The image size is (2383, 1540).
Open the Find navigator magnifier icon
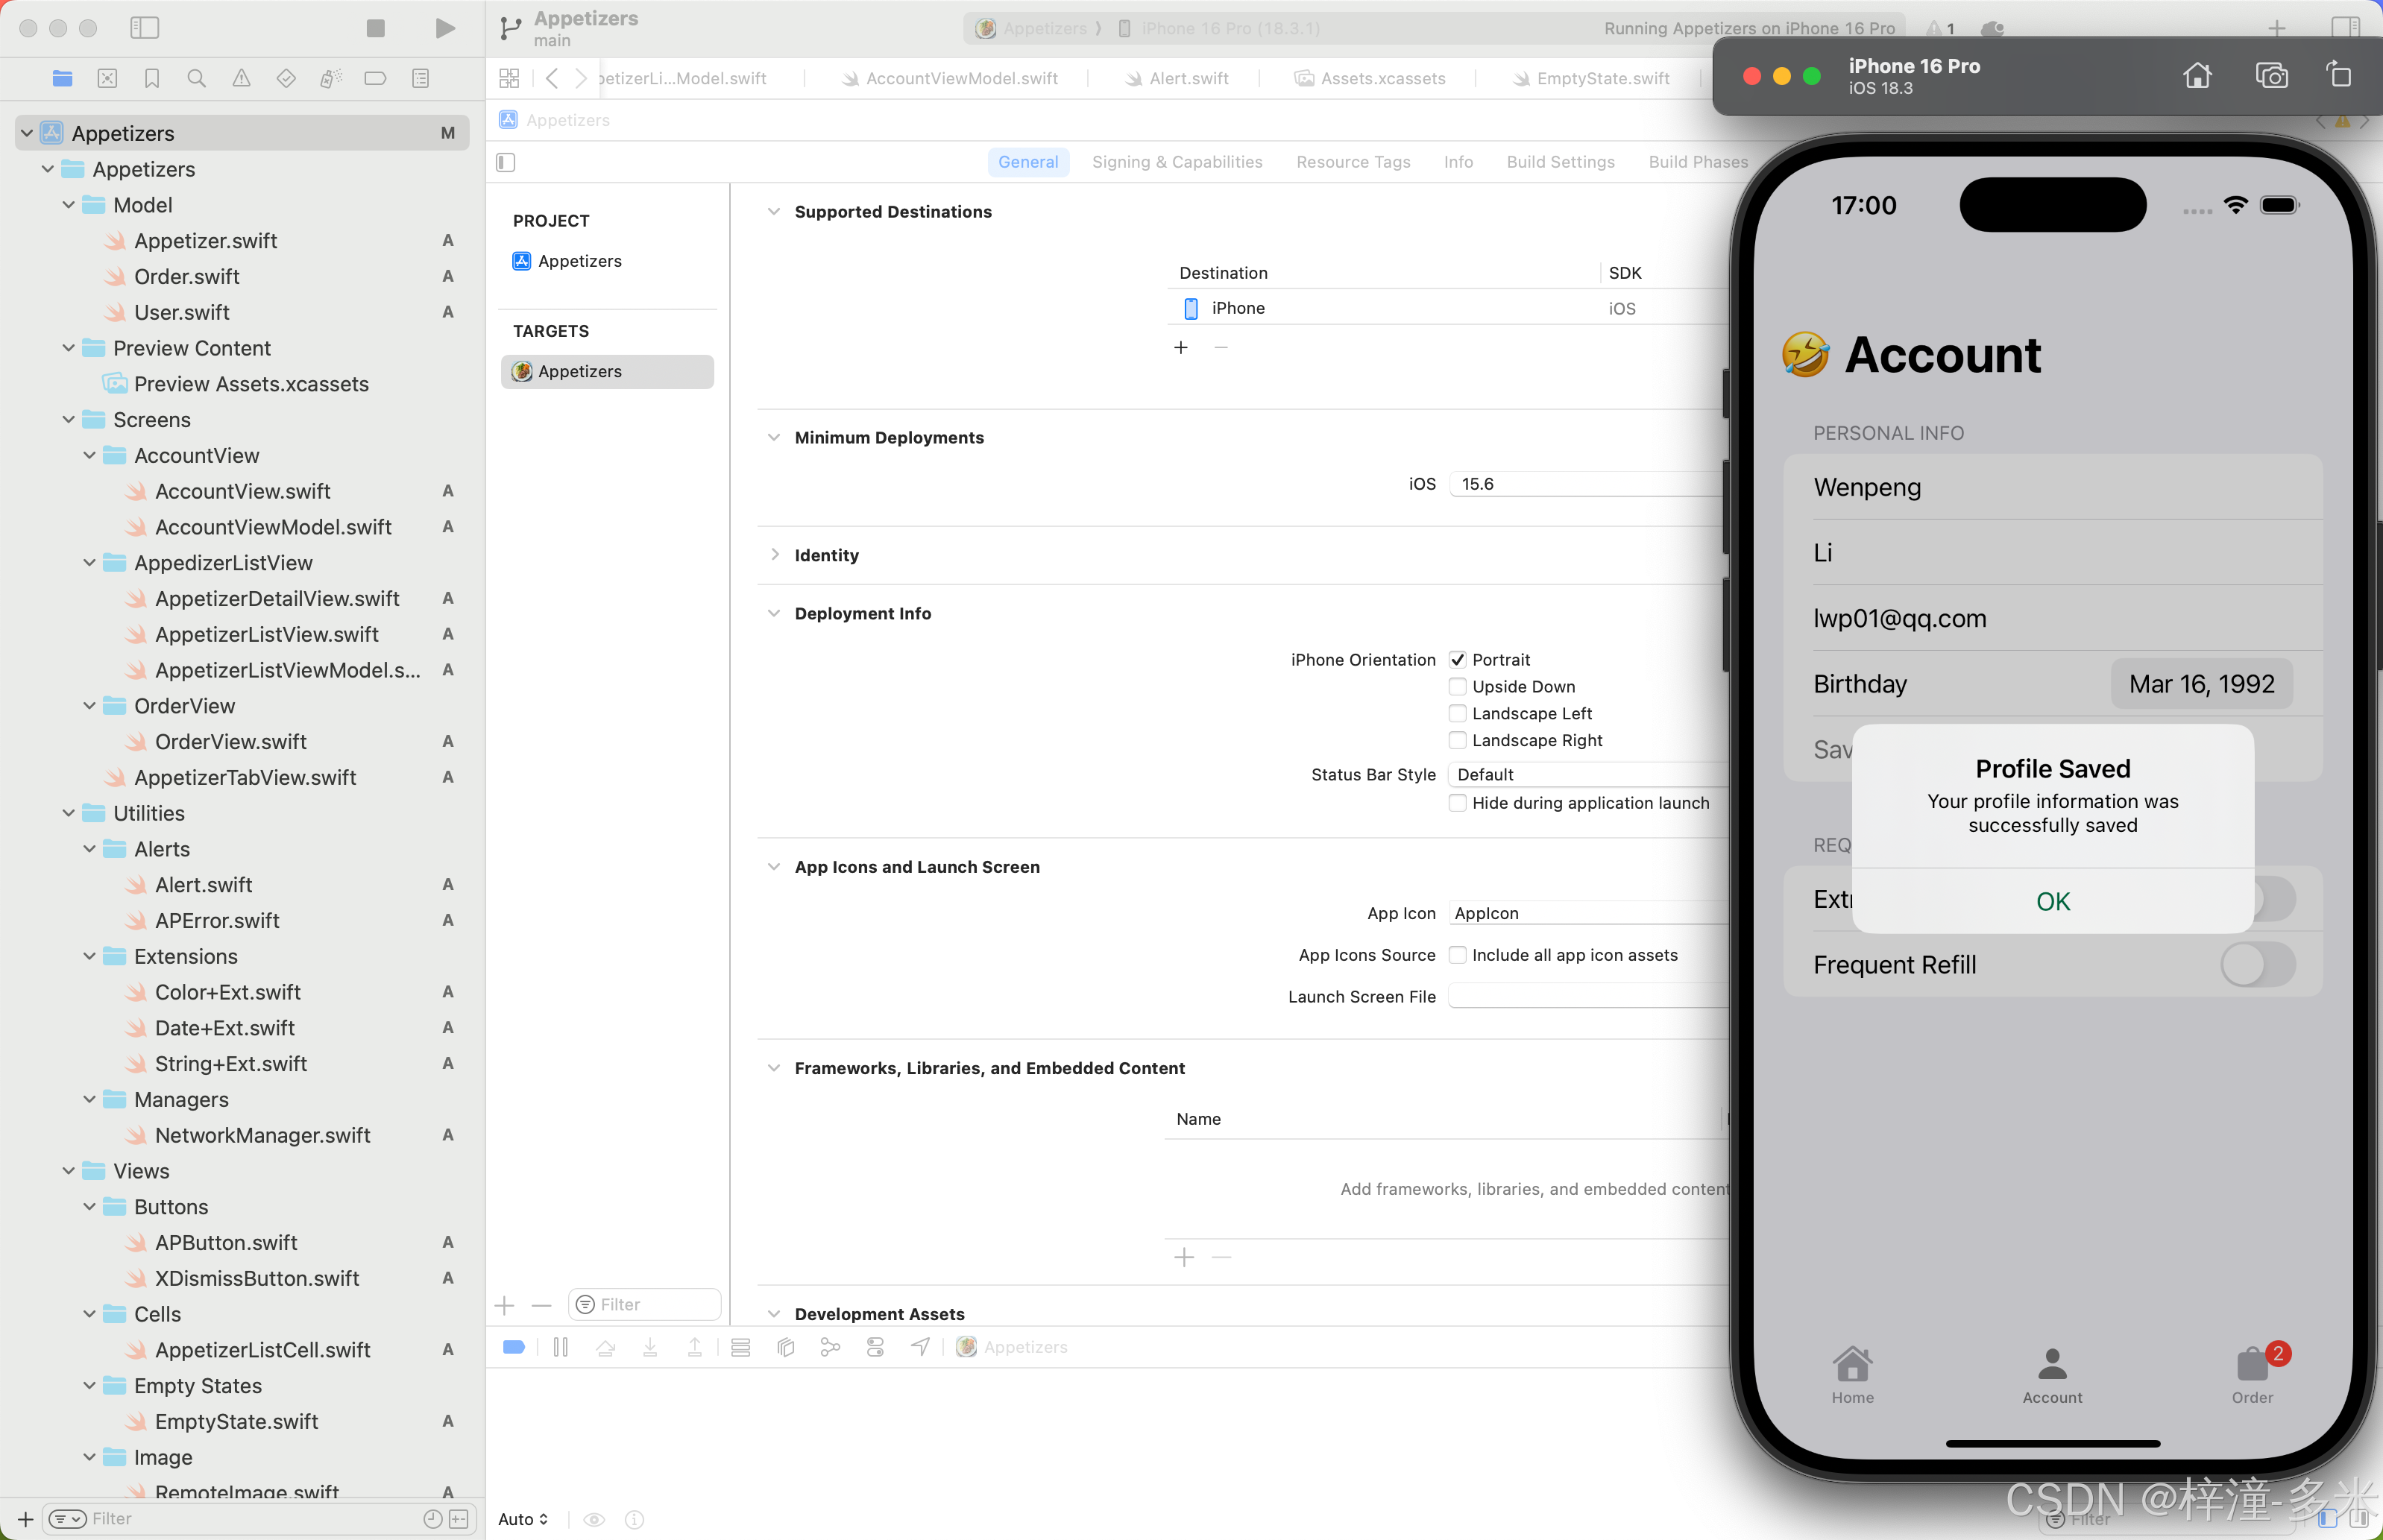pyautogui.click(x=197, y=78)
